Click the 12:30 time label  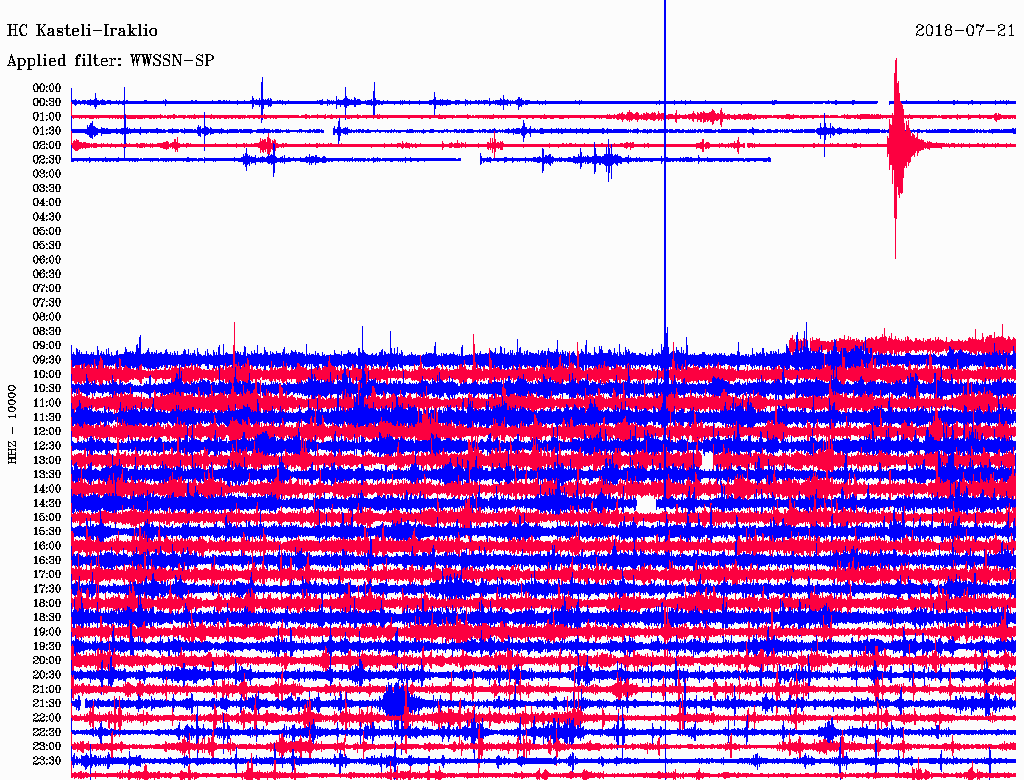(x=47, y=446)
